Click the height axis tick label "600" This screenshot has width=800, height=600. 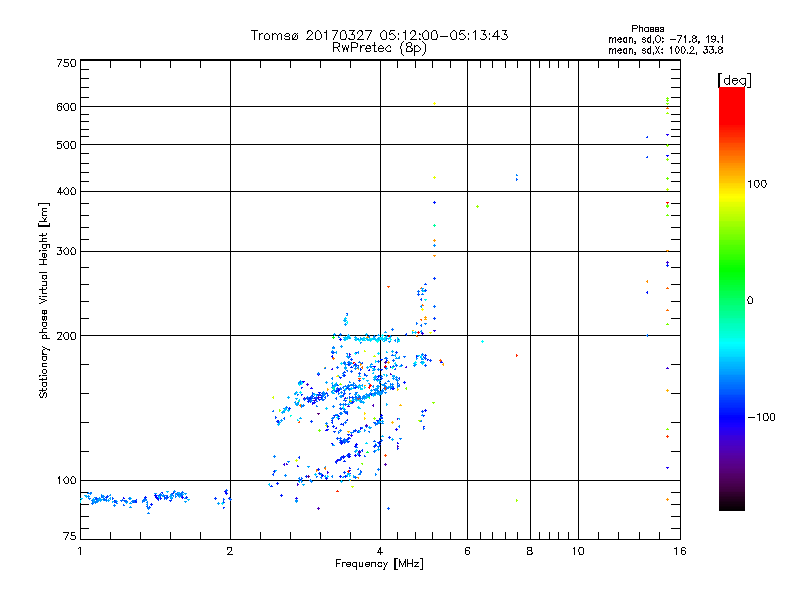(66, 107)
